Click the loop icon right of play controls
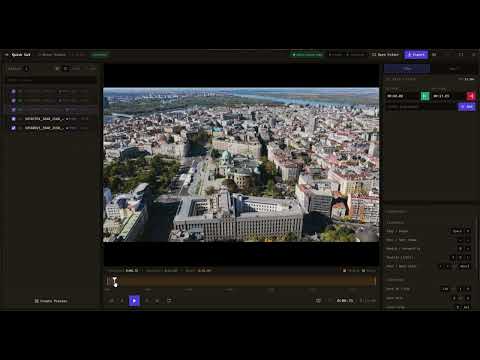This screenshot has height=360, width=480. coord(169,300)
